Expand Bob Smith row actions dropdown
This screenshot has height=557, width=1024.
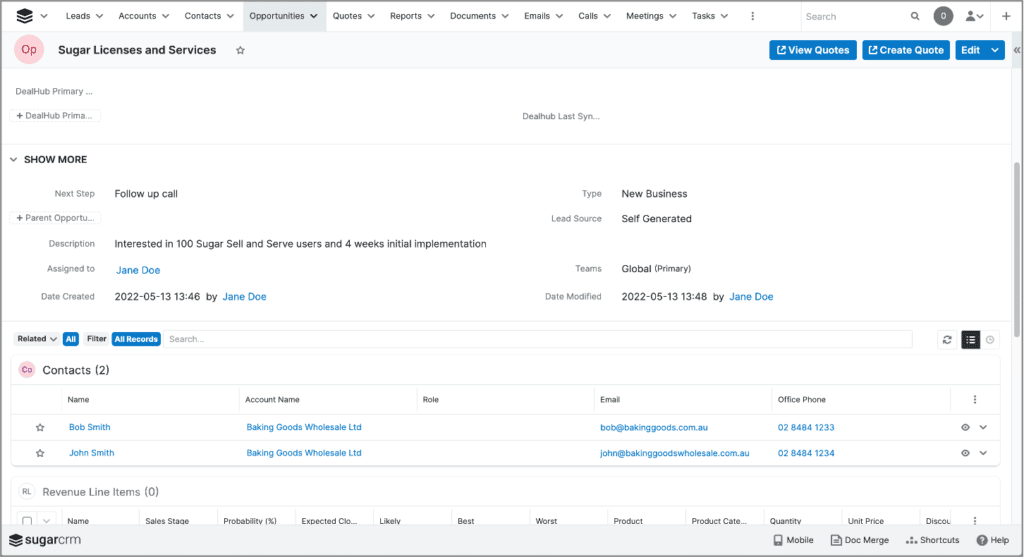[983, 428]
